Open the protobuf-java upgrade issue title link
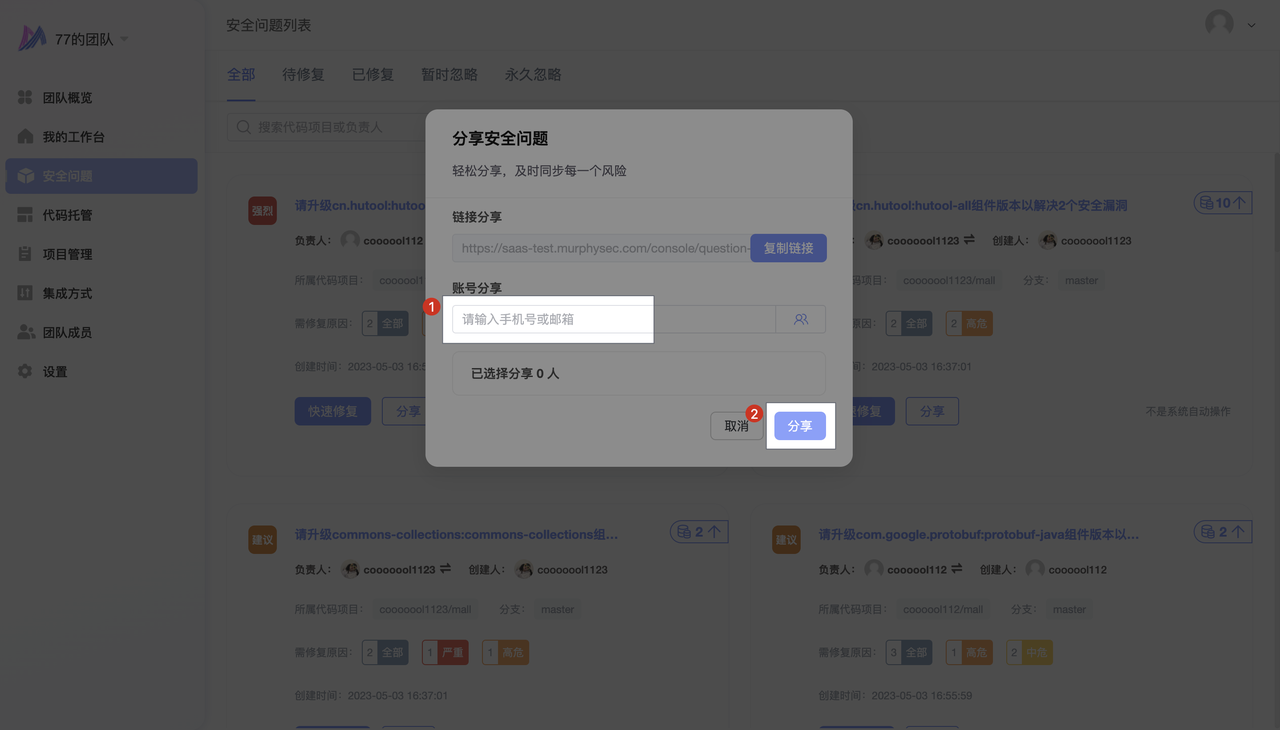Screen dimensions: 1280x730 (x=978, y=535)
